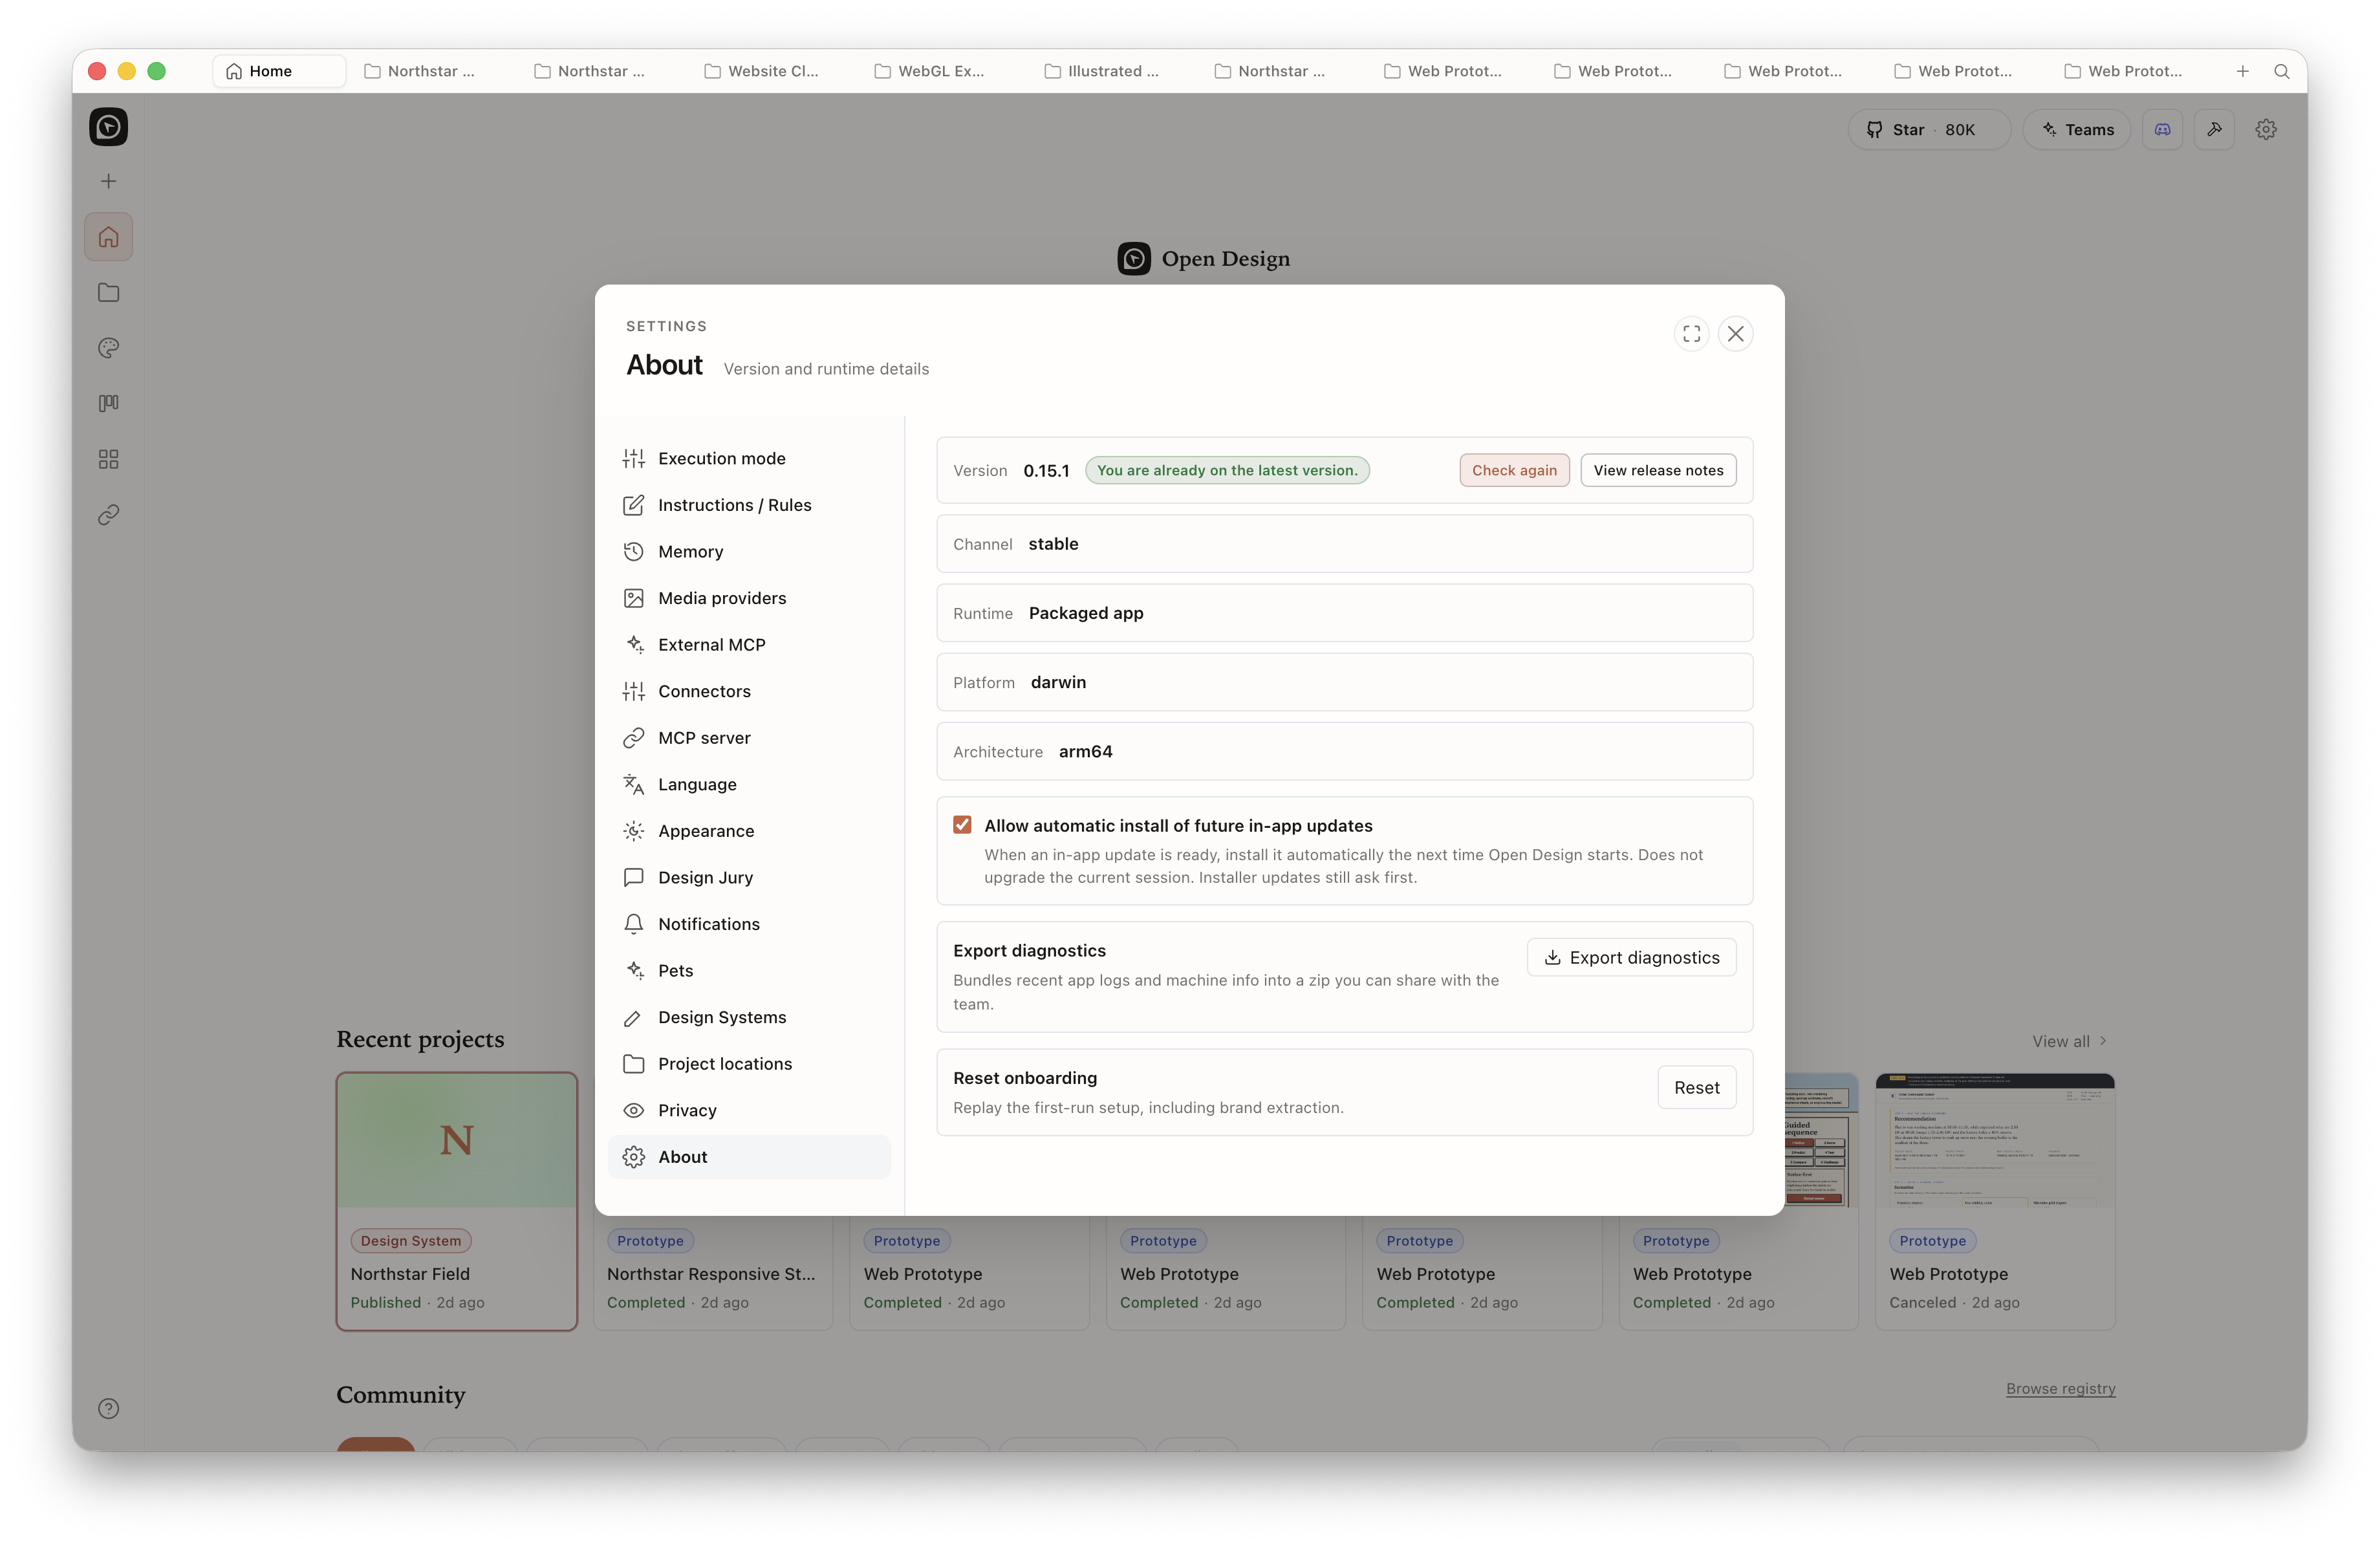Switch to the Home tab
Viewport: 2380px width, 1547px height.
pos(279,71)
